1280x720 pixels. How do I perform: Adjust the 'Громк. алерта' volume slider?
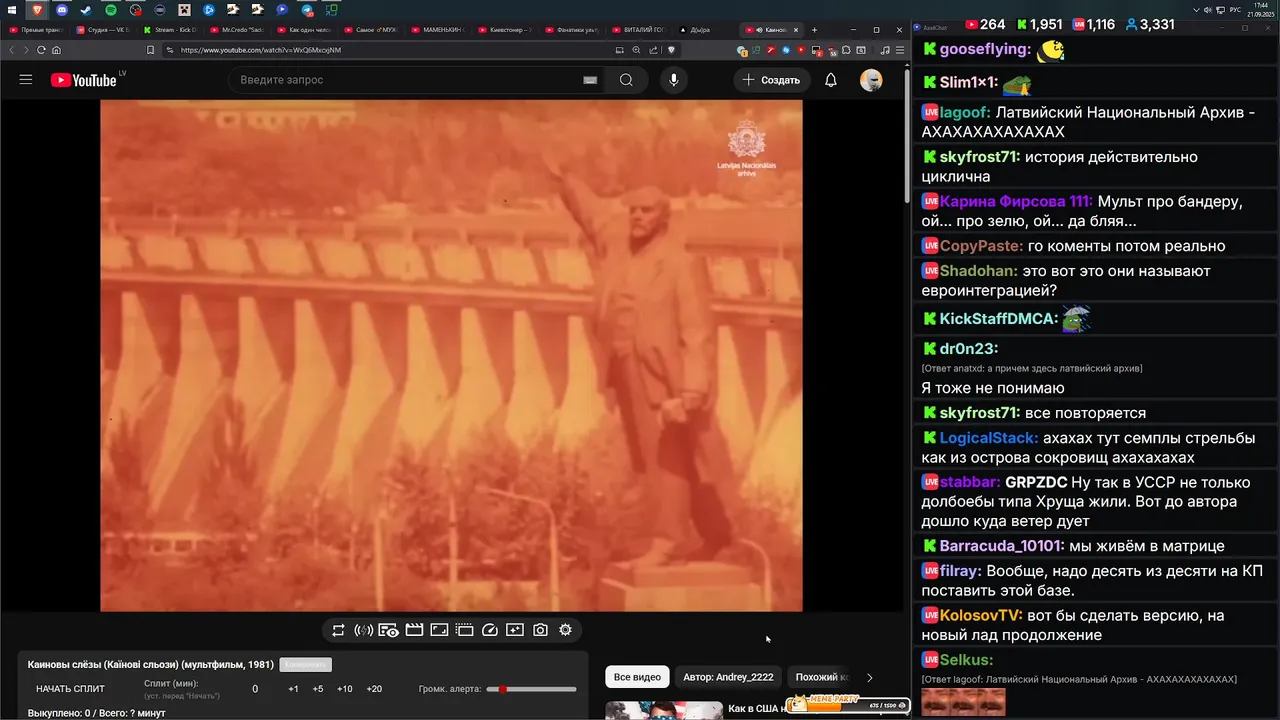[531, 689]
